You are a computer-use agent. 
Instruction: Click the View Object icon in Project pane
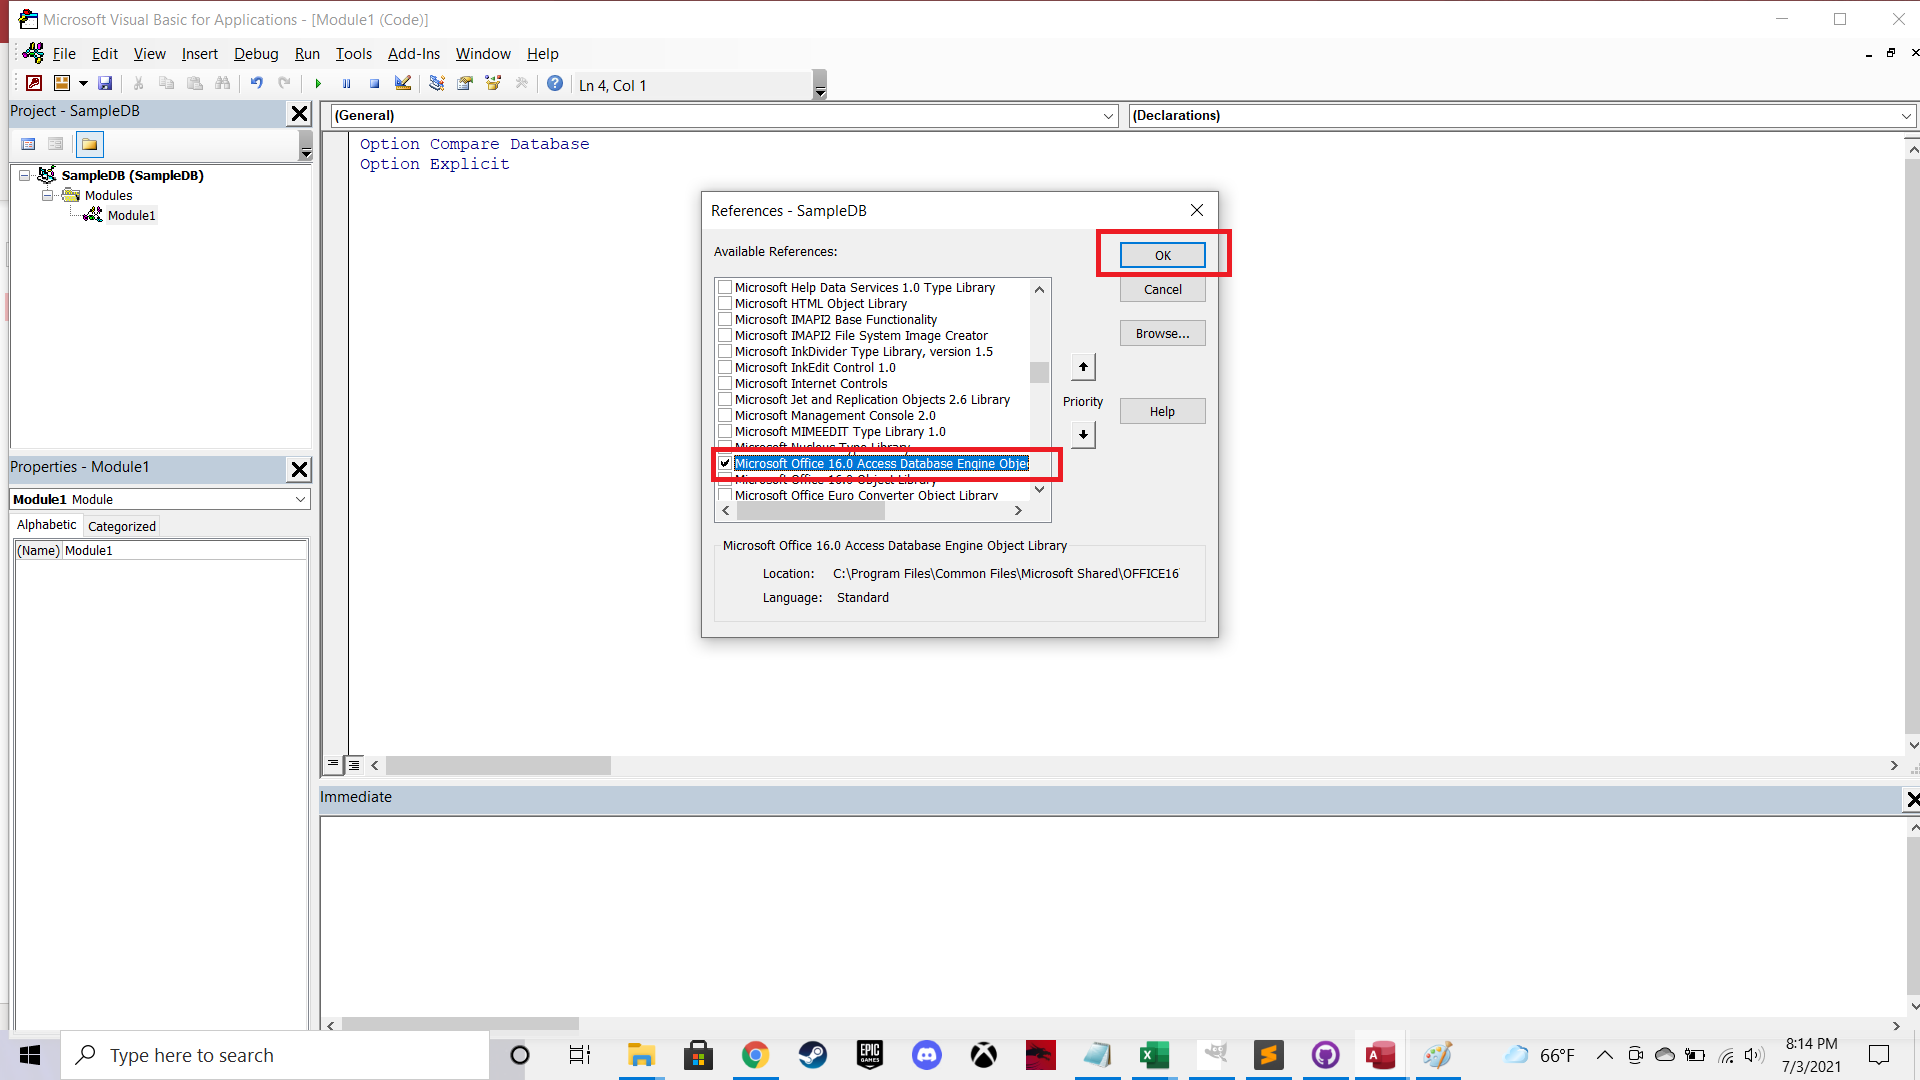pos(56,144)
